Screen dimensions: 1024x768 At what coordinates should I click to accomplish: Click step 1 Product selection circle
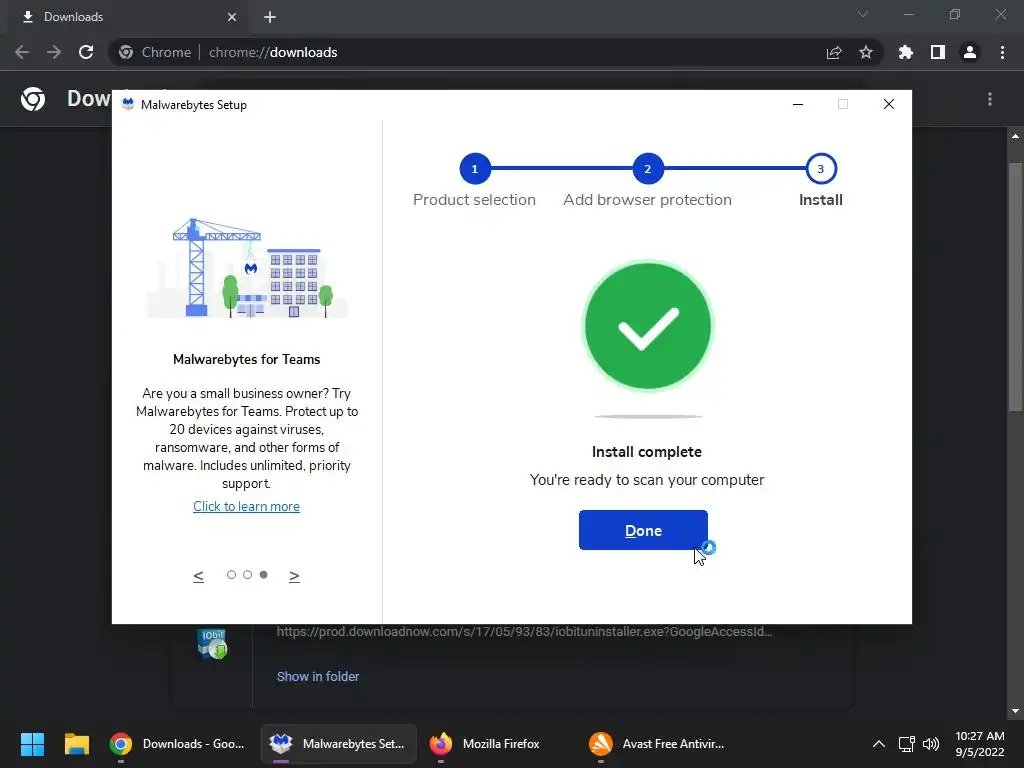pyautogui.click(x=475, y=168)
